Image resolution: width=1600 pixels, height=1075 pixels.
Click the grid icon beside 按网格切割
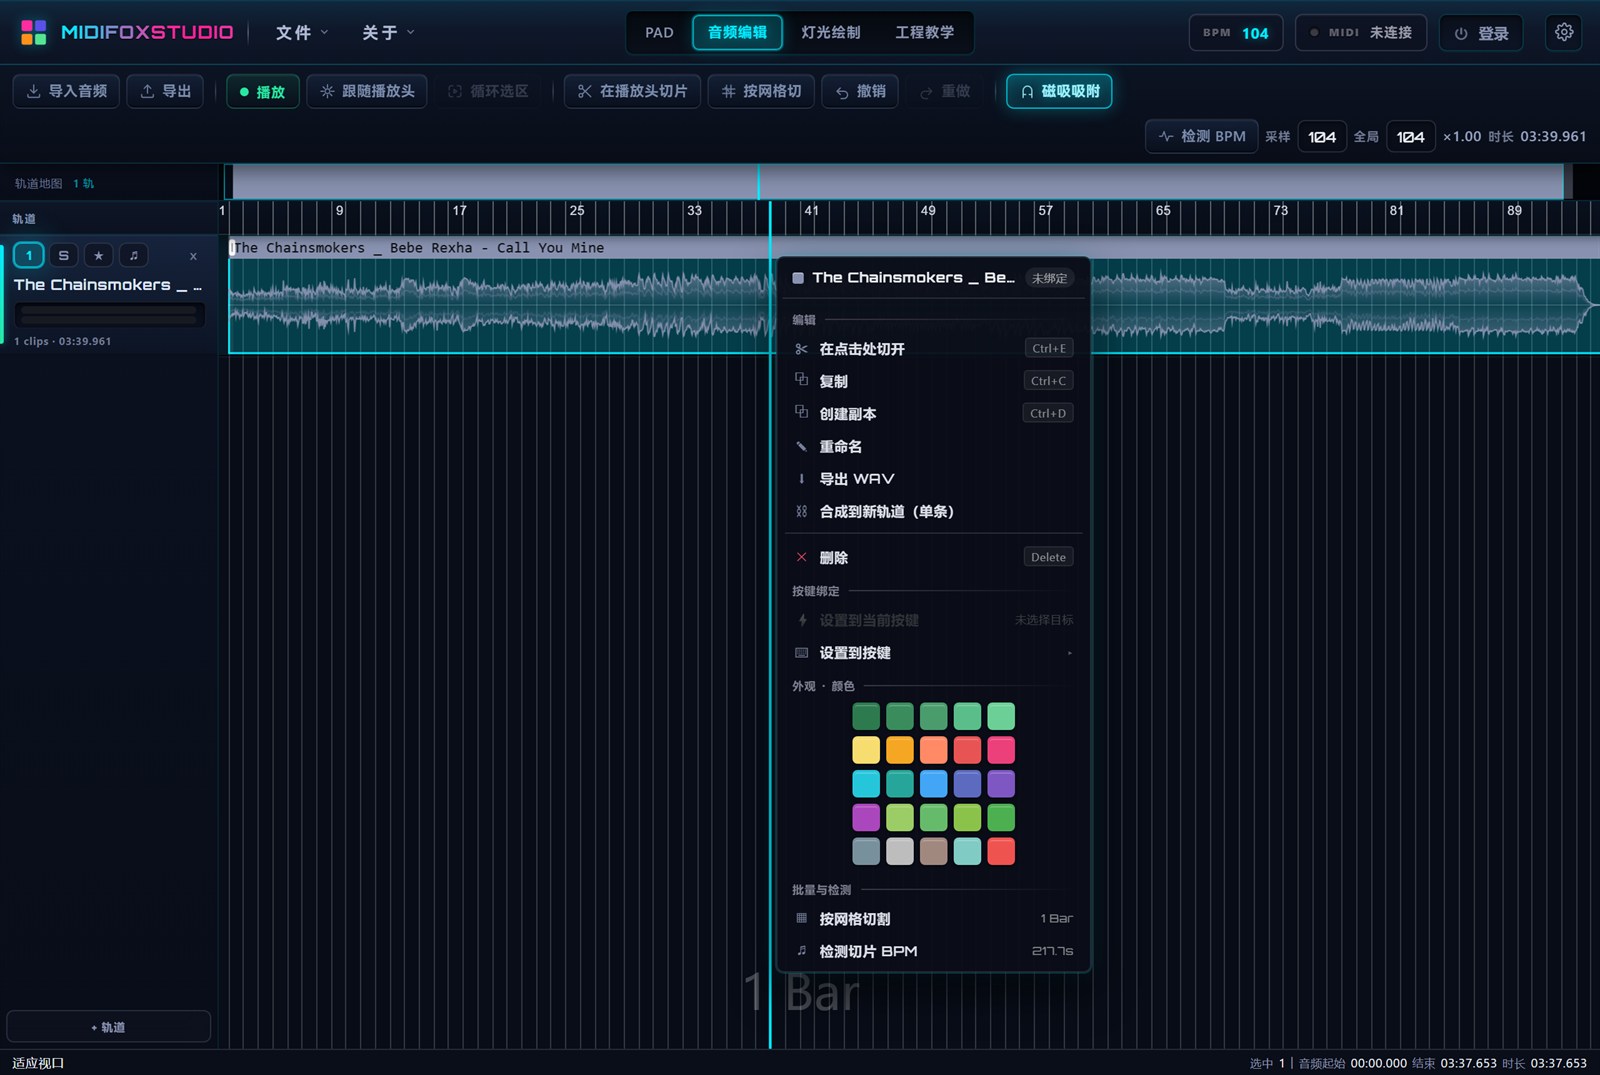click(x=801, y=918)
